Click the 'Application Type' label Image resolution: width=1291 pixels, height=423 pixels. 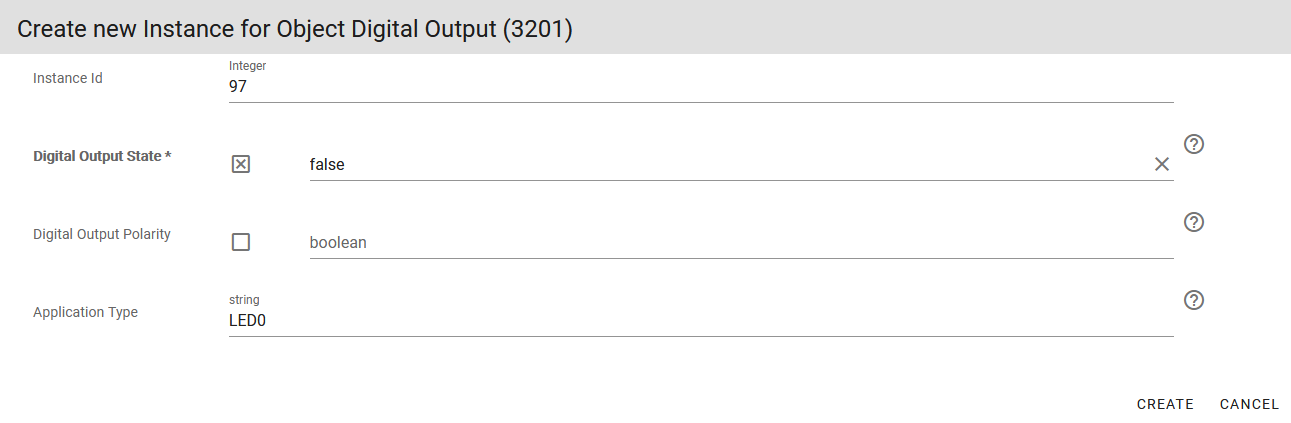click(86, 312)
